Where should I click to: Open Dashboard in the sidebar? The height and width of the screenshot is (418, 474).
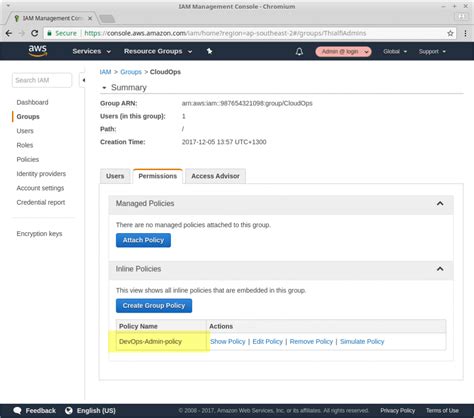(32, 102)
